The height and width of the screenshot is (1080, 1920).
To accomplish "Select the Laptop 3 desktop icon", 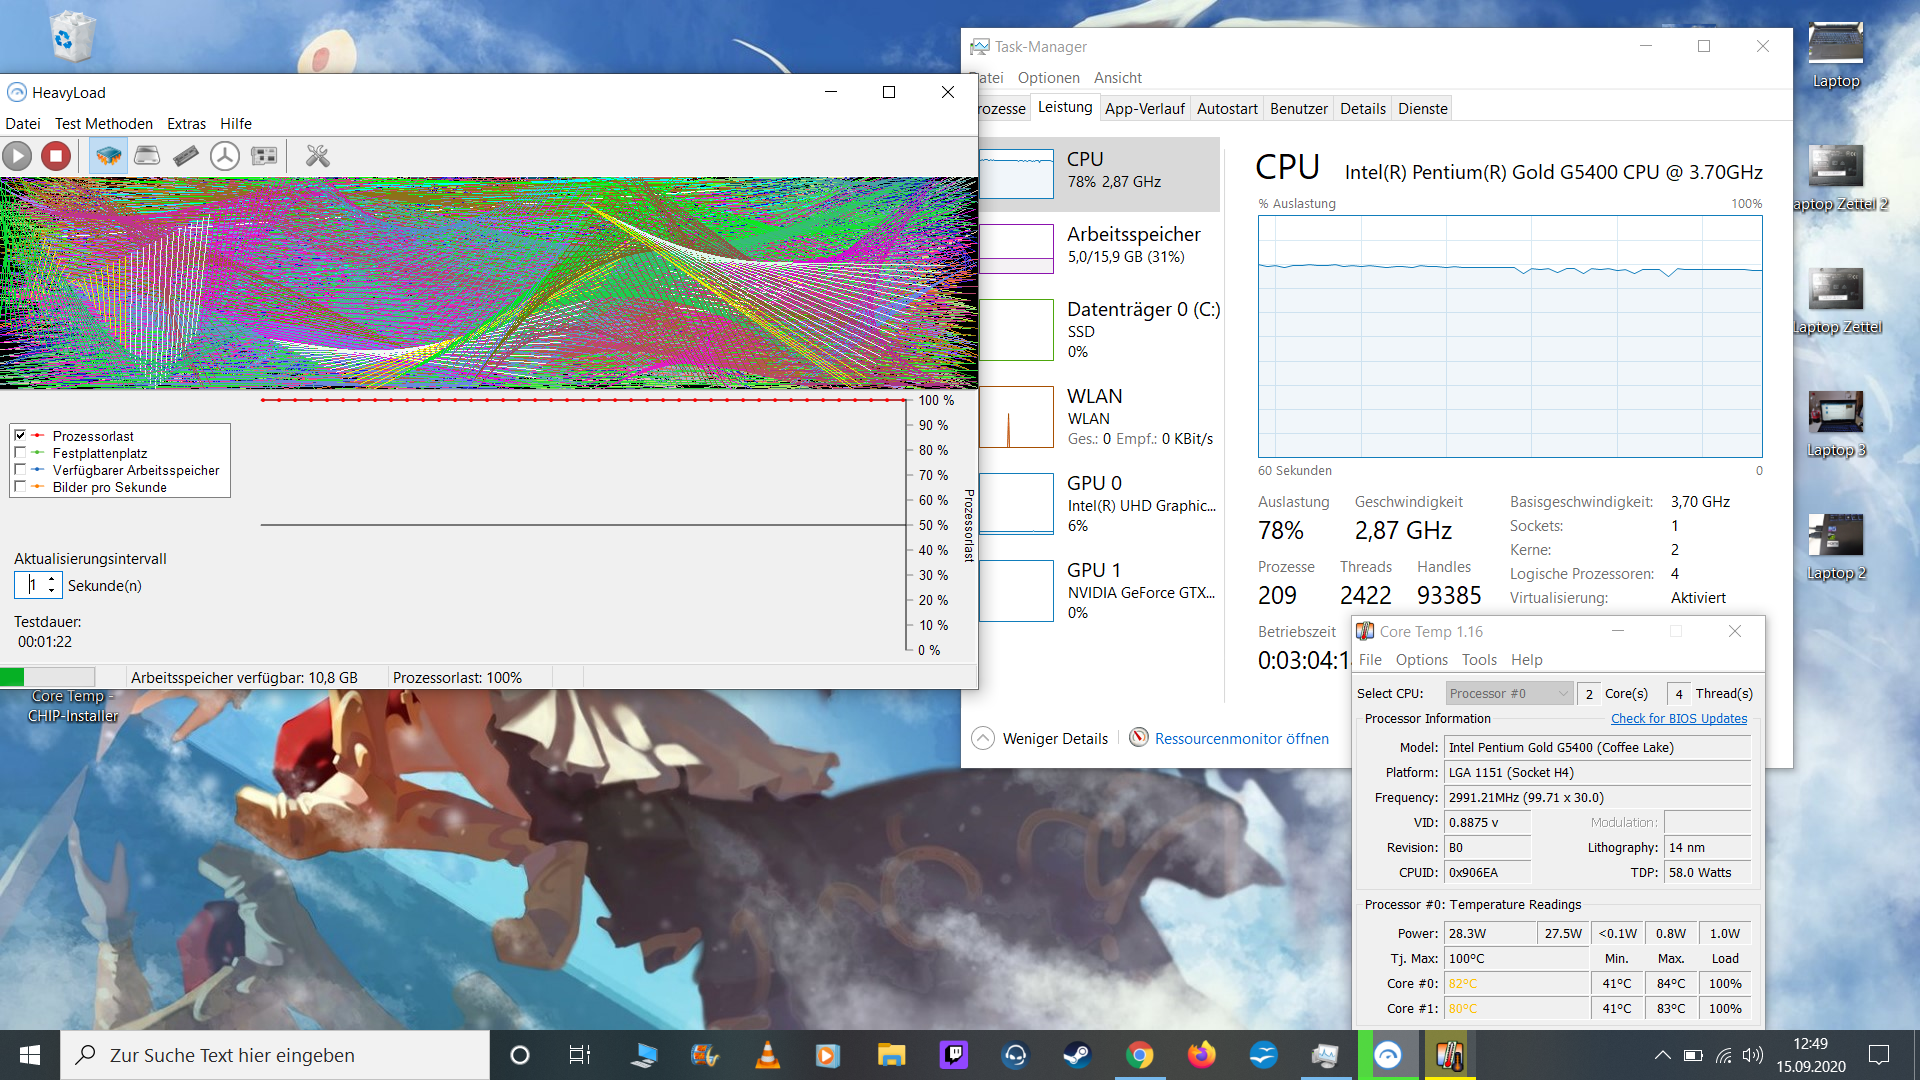I will [1836, 425].
